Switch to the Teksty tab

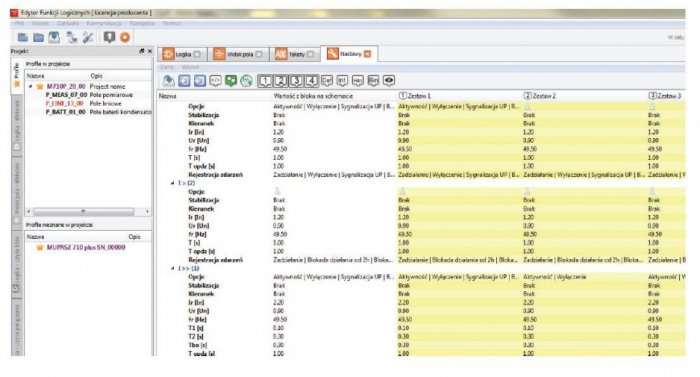[x=295, y=54]
